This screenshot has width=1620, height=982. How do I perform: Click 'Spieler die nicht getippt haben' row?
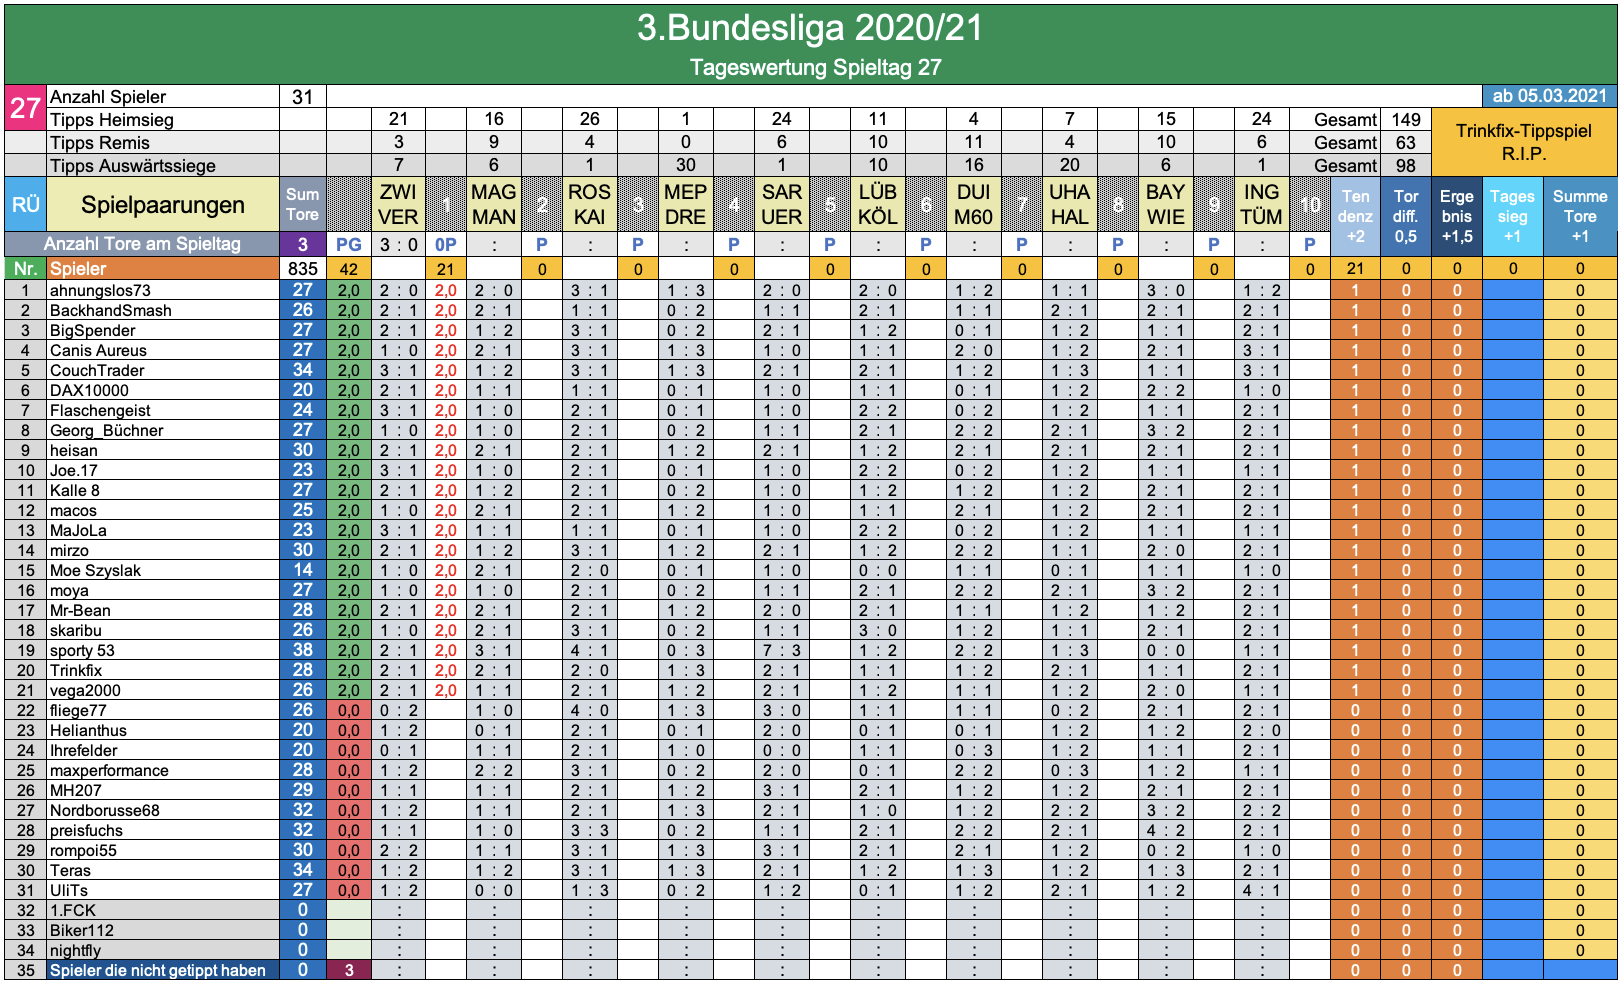coord(163,970)
